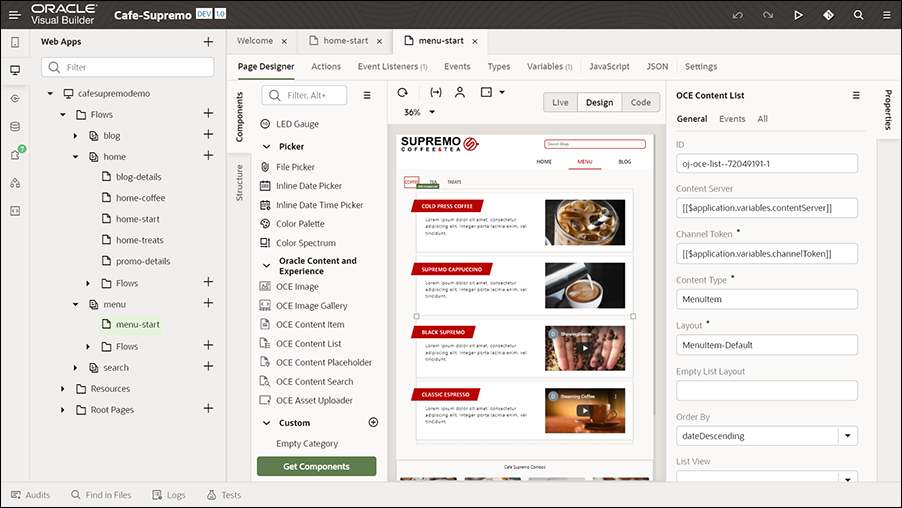902x508 pixels.
Task: Open the main hamburger navigation menu
Action: [15, 15]
